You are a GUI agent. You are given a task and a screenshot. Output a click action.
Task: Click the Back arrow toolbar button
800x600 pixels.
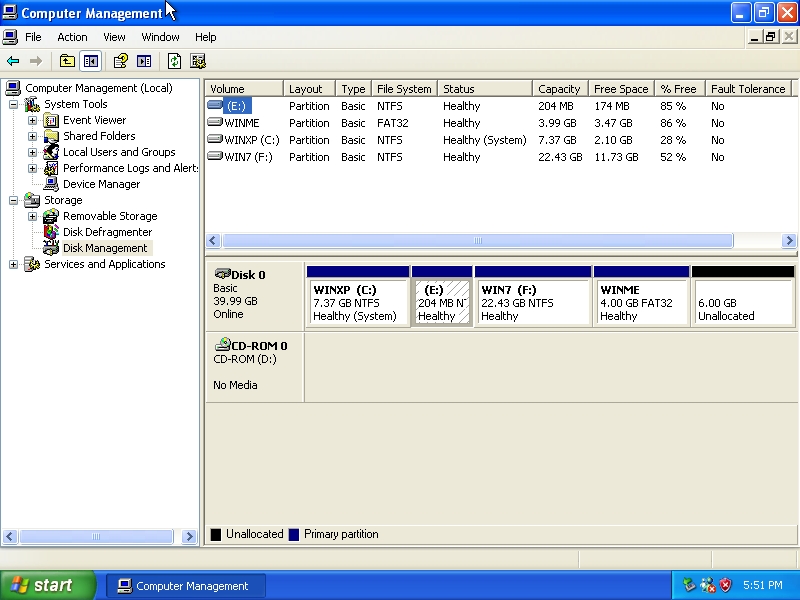(x=13, y=61)
